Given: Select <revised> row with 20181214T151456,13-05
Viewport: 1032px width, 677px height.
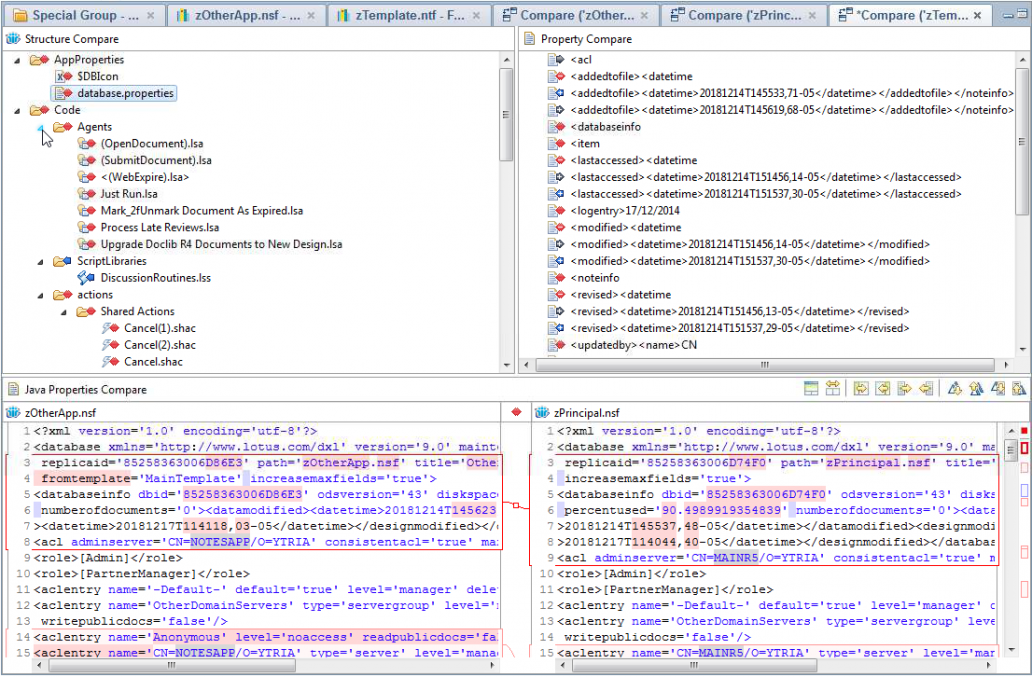Looking at the screenshot, I should point(740,311).
